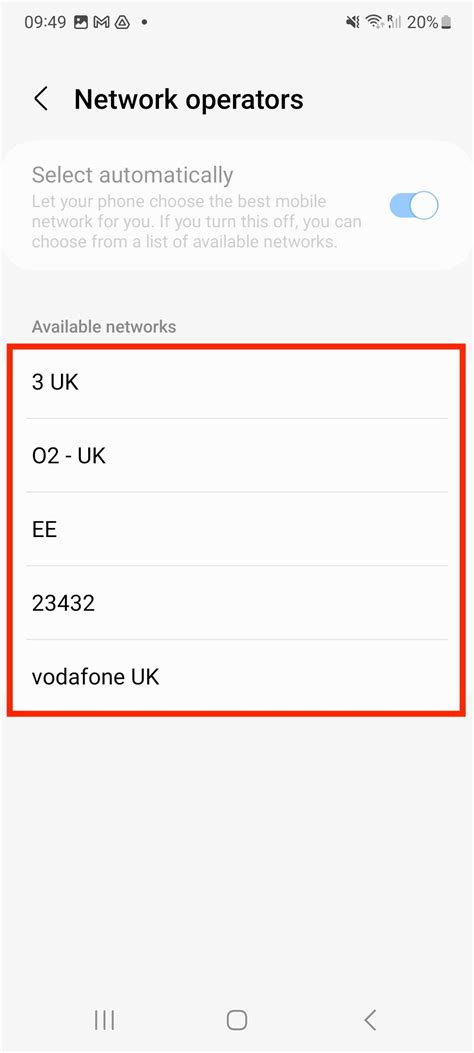Select the EE network
Screen dimensions: 474x1053
point(236,529)
